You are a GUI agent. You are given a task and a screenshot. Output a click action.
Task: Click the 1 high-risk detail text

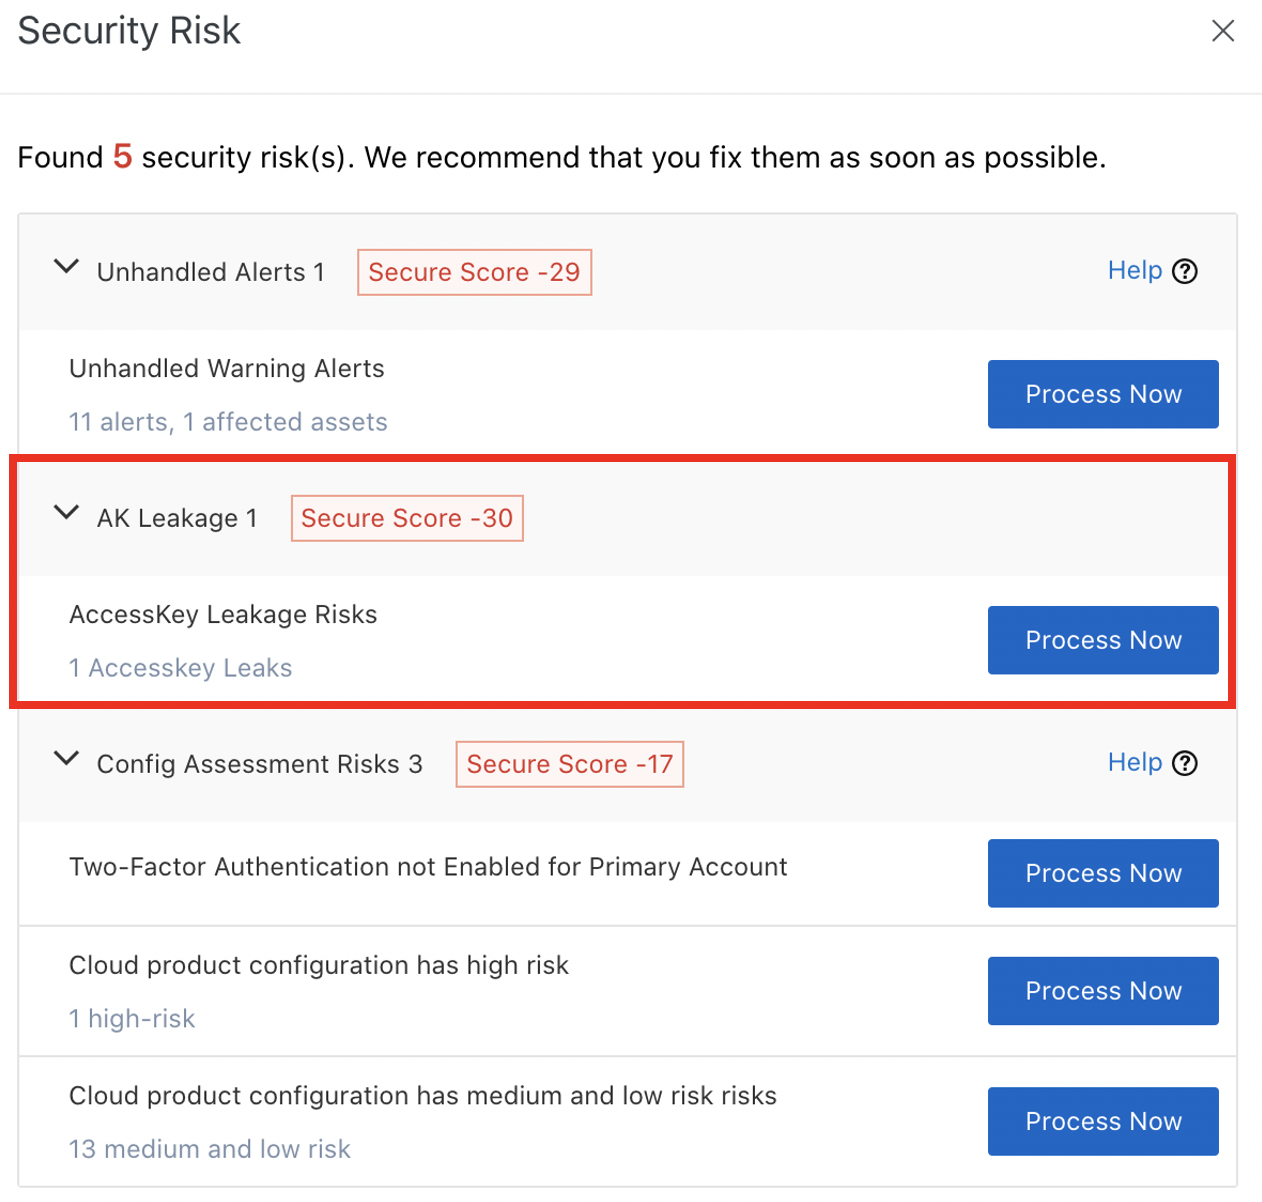132,1018
